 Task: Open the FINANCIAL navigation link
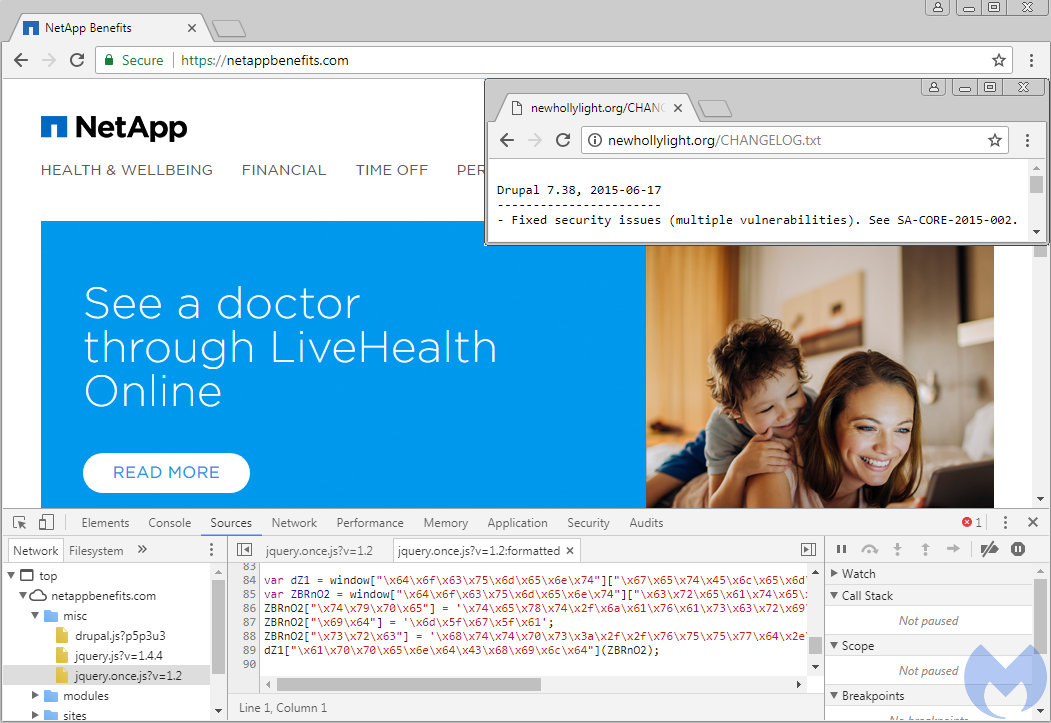click(x=284, y=170)
